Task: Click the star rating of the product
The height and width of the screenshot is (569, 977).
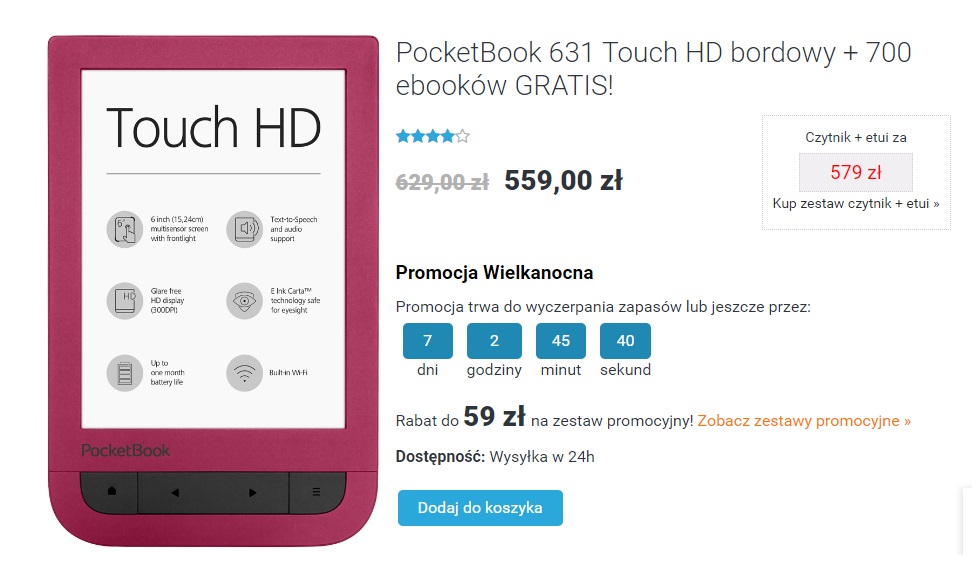Action: (432, 136)
